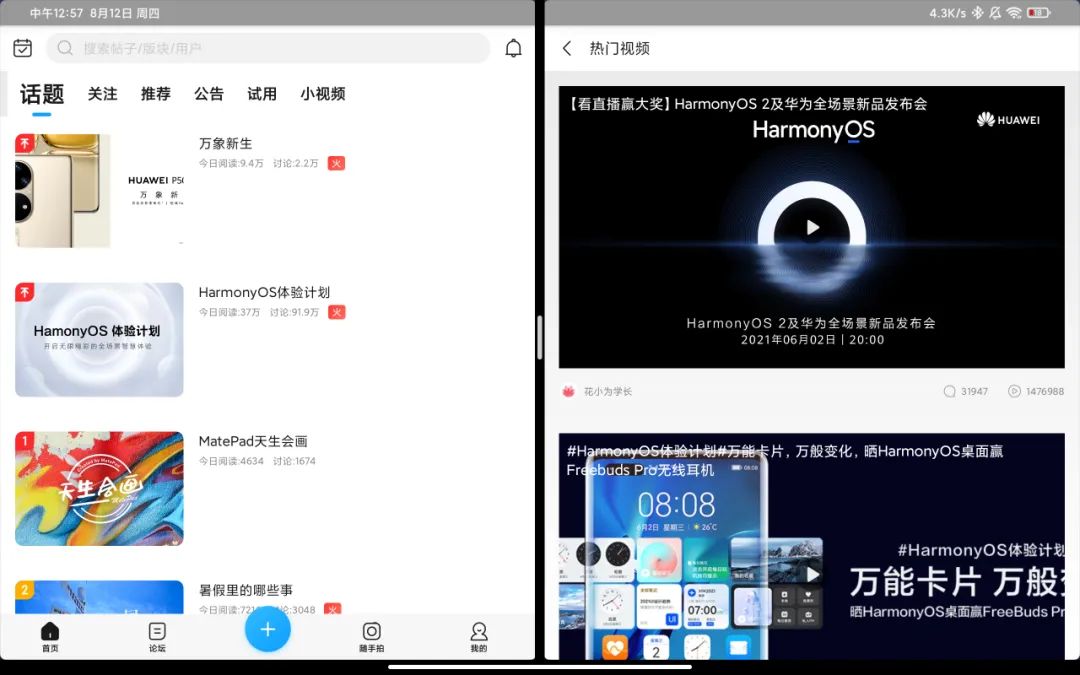Tap the battery indicator in the status bar

click(x=1039, y=12)
